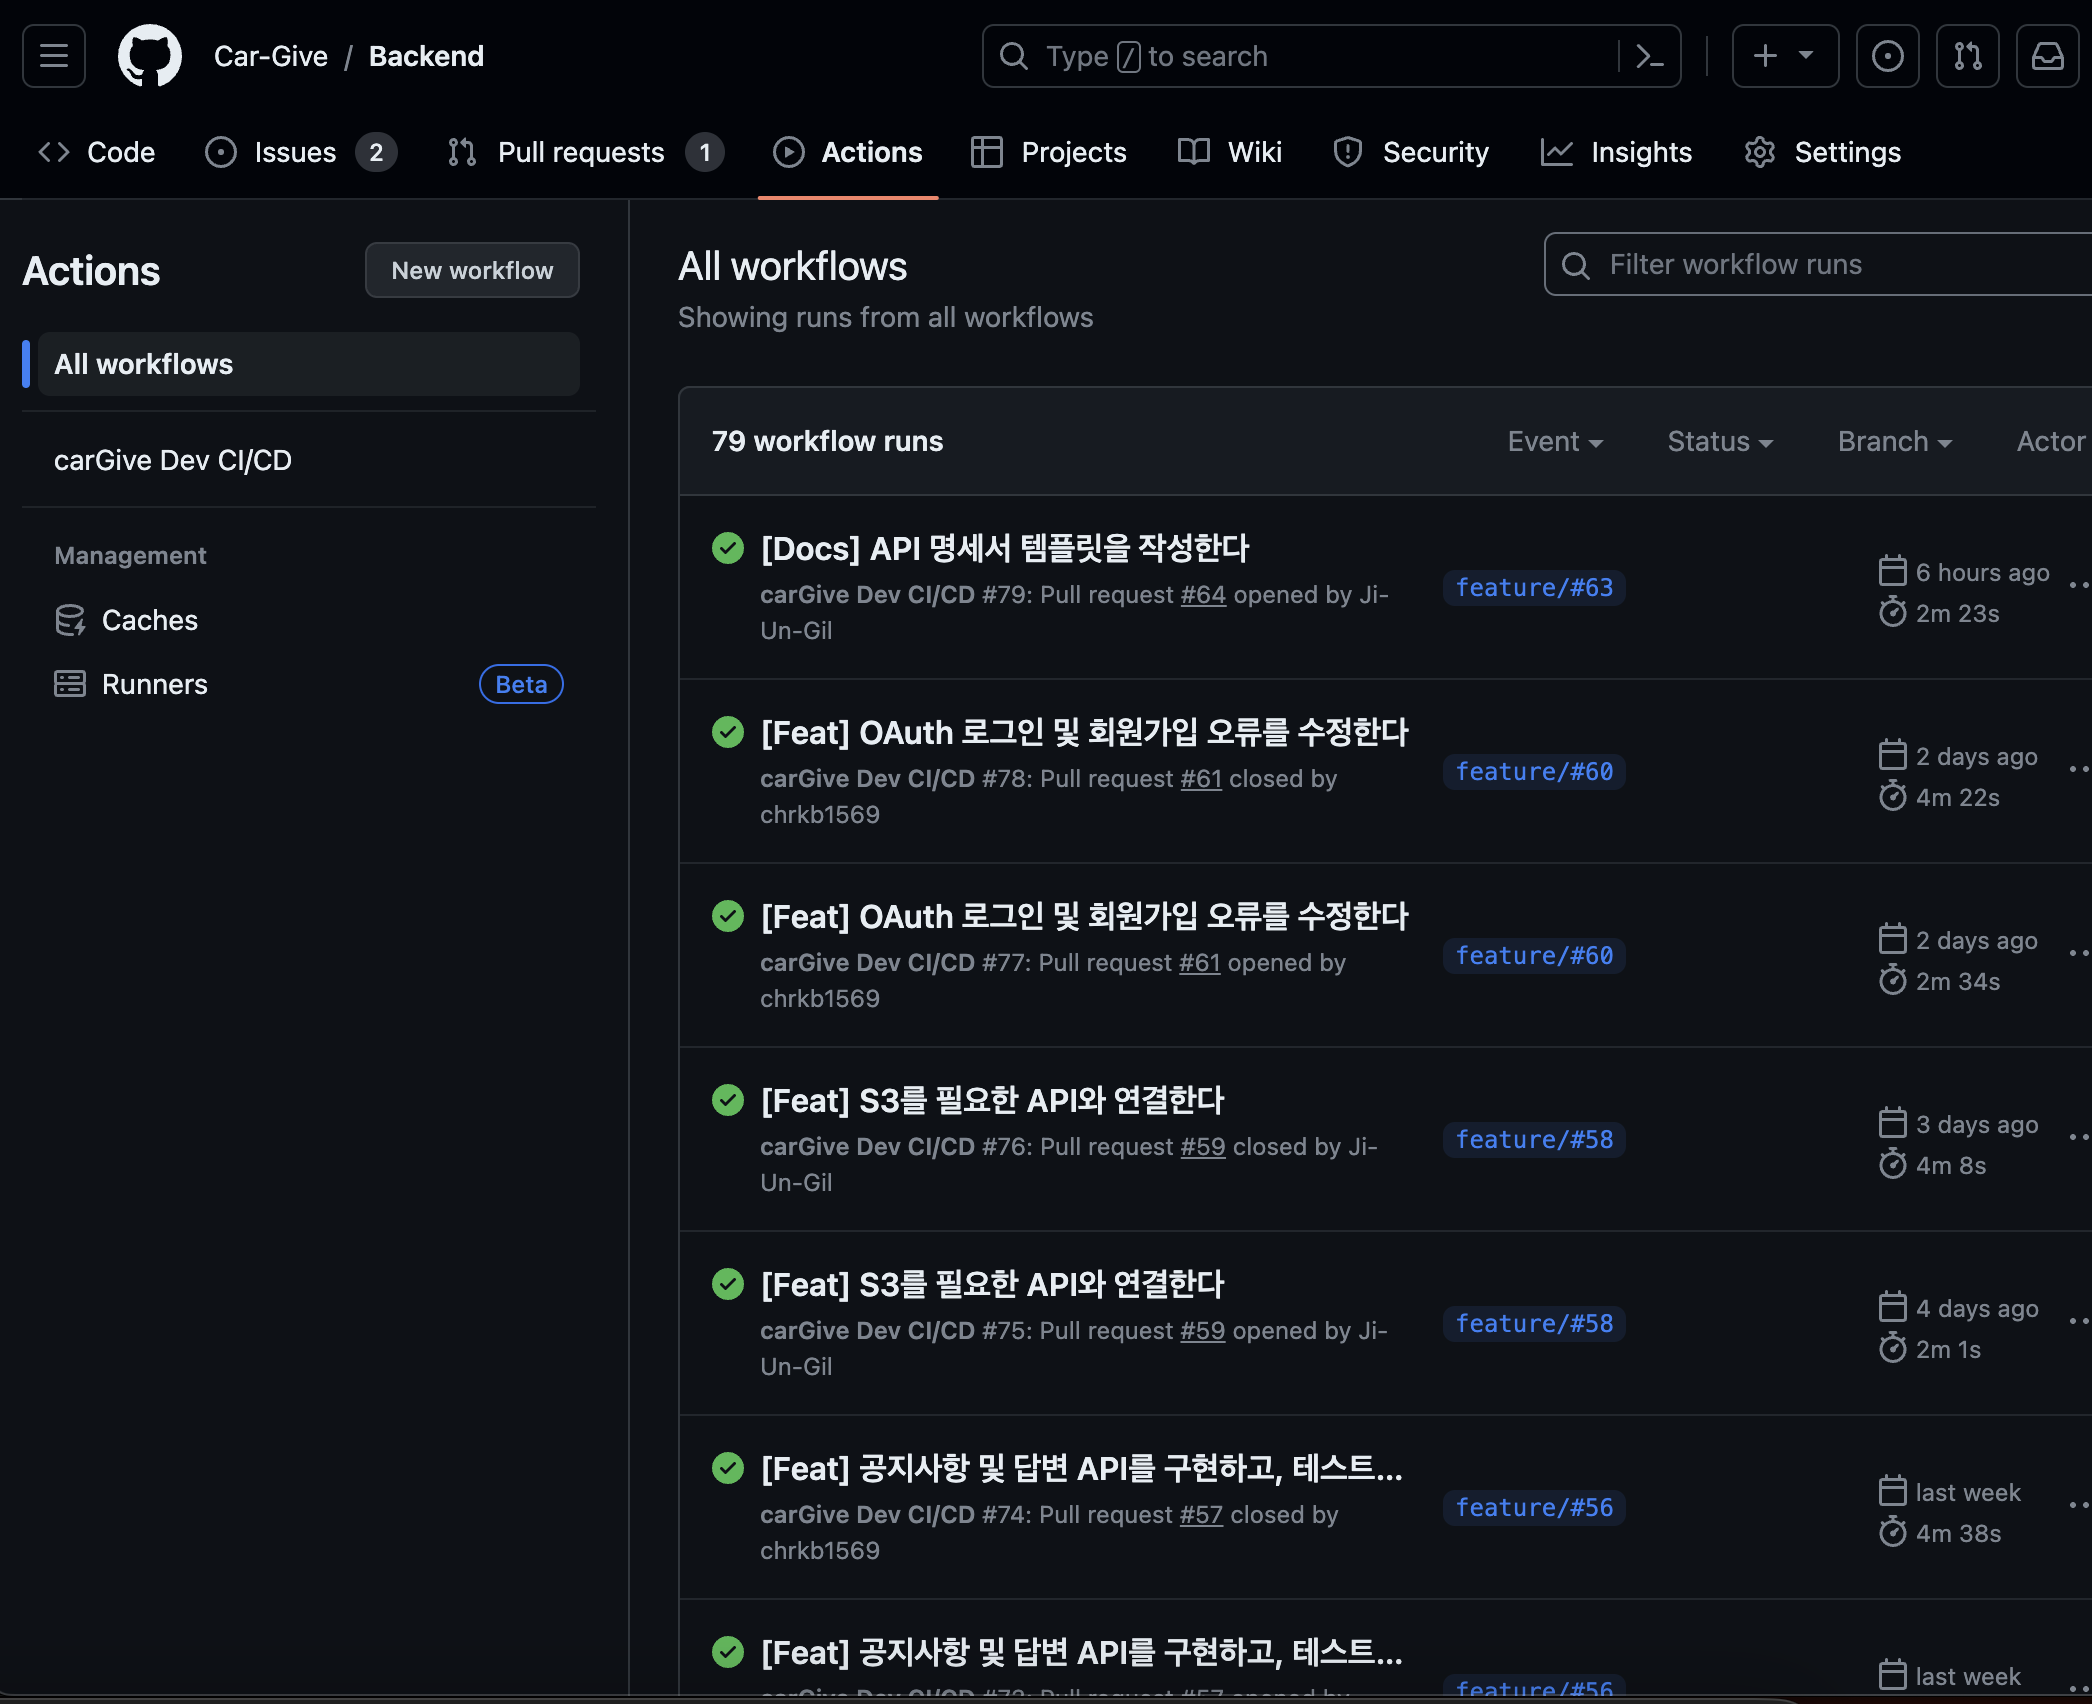This screenshot has width=2092, height=1704.
Task: Click the plus create-new icon
Action: 1765,56
